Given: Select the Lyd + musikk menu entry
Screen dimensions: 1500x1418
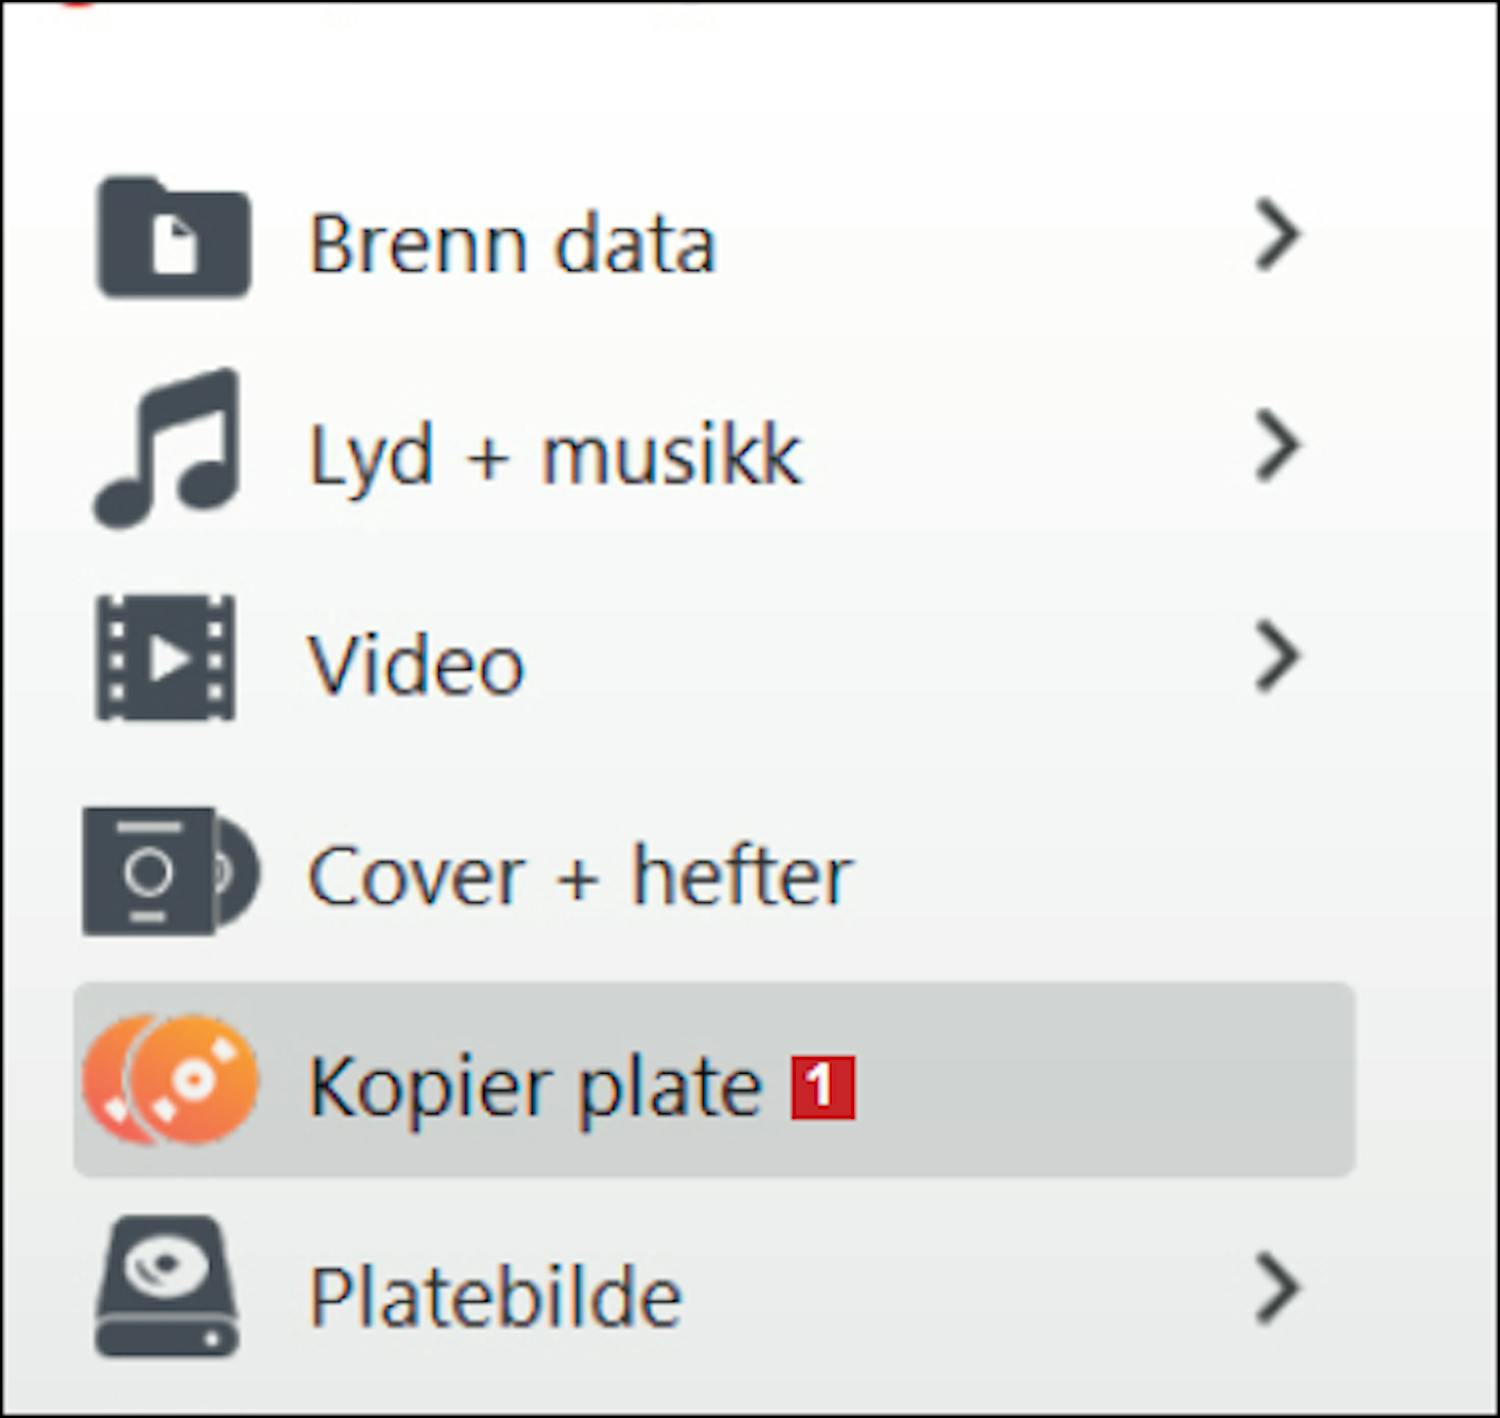Looking at the screenshot, I should tap(555, 455).
